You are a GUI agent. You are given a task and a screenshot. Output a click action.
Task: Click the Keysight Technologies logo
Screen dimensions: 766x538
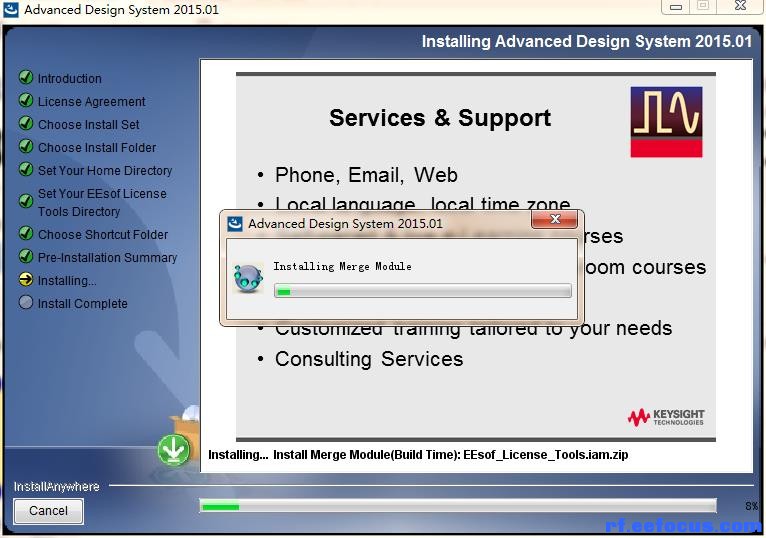tap(666, 417)
